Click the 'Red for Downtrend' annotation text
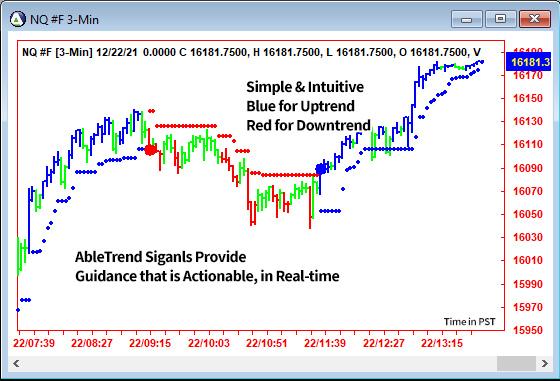Screen dimensions: 560x381 [309, 125]
